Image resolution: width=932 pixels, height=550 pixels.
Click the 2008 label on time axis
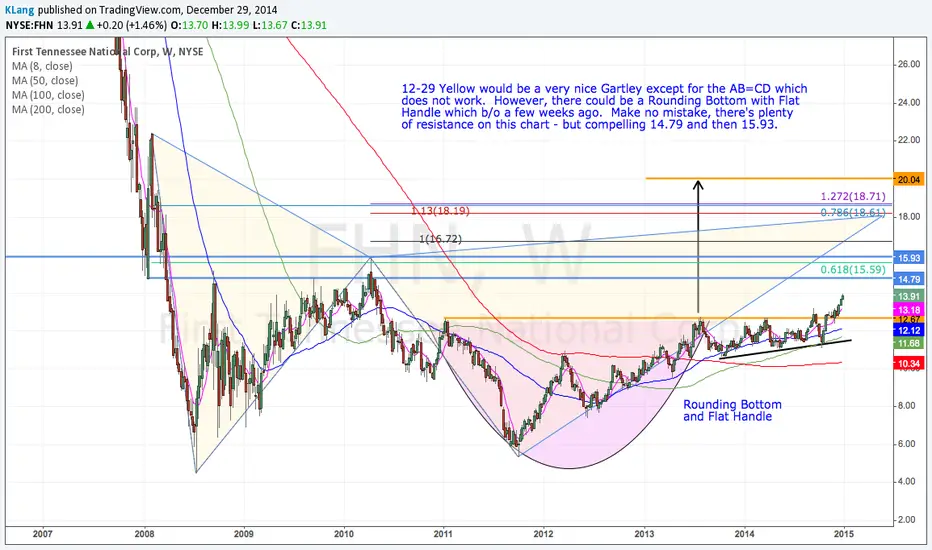tap(144, 534)
